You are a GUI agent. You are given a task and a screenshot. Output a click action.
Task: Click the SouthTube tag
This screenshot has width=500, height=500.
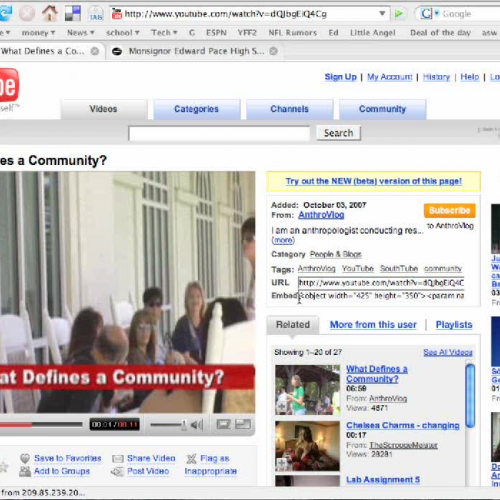[x=399, y=269]
